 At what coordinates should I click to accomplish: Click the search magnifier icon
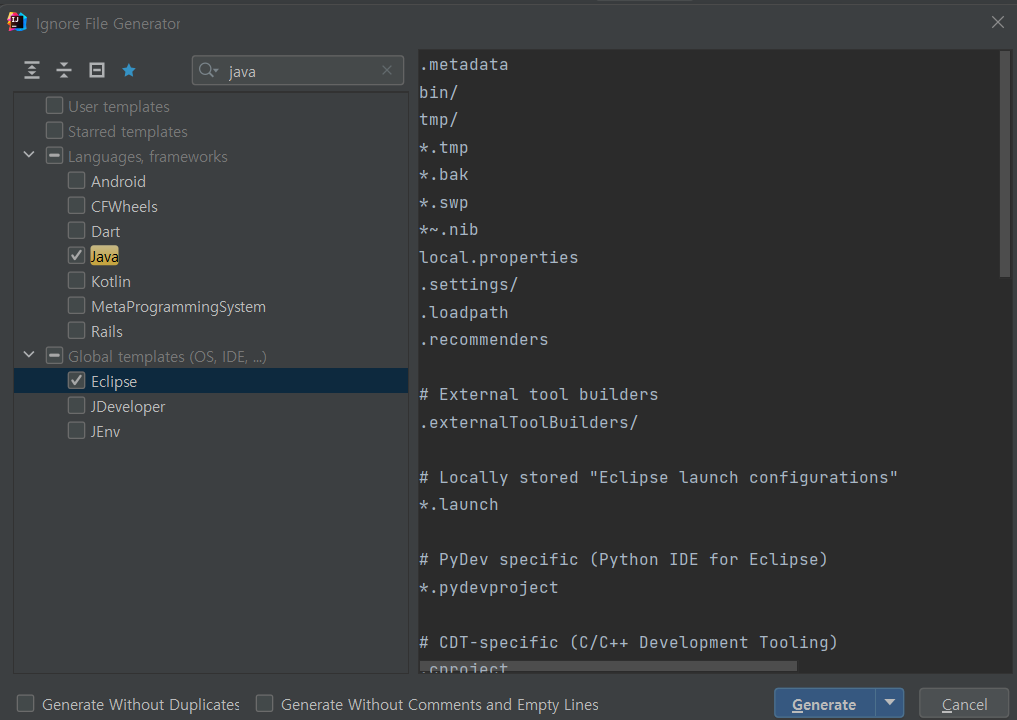click(x=208, y=70)
